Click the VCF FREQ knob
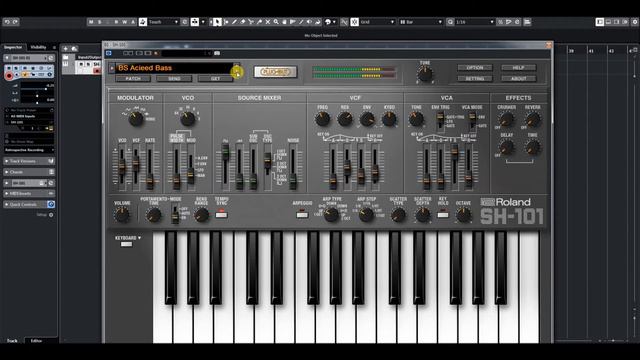Viewport: 640px width, 360px height. coord(322,119)
